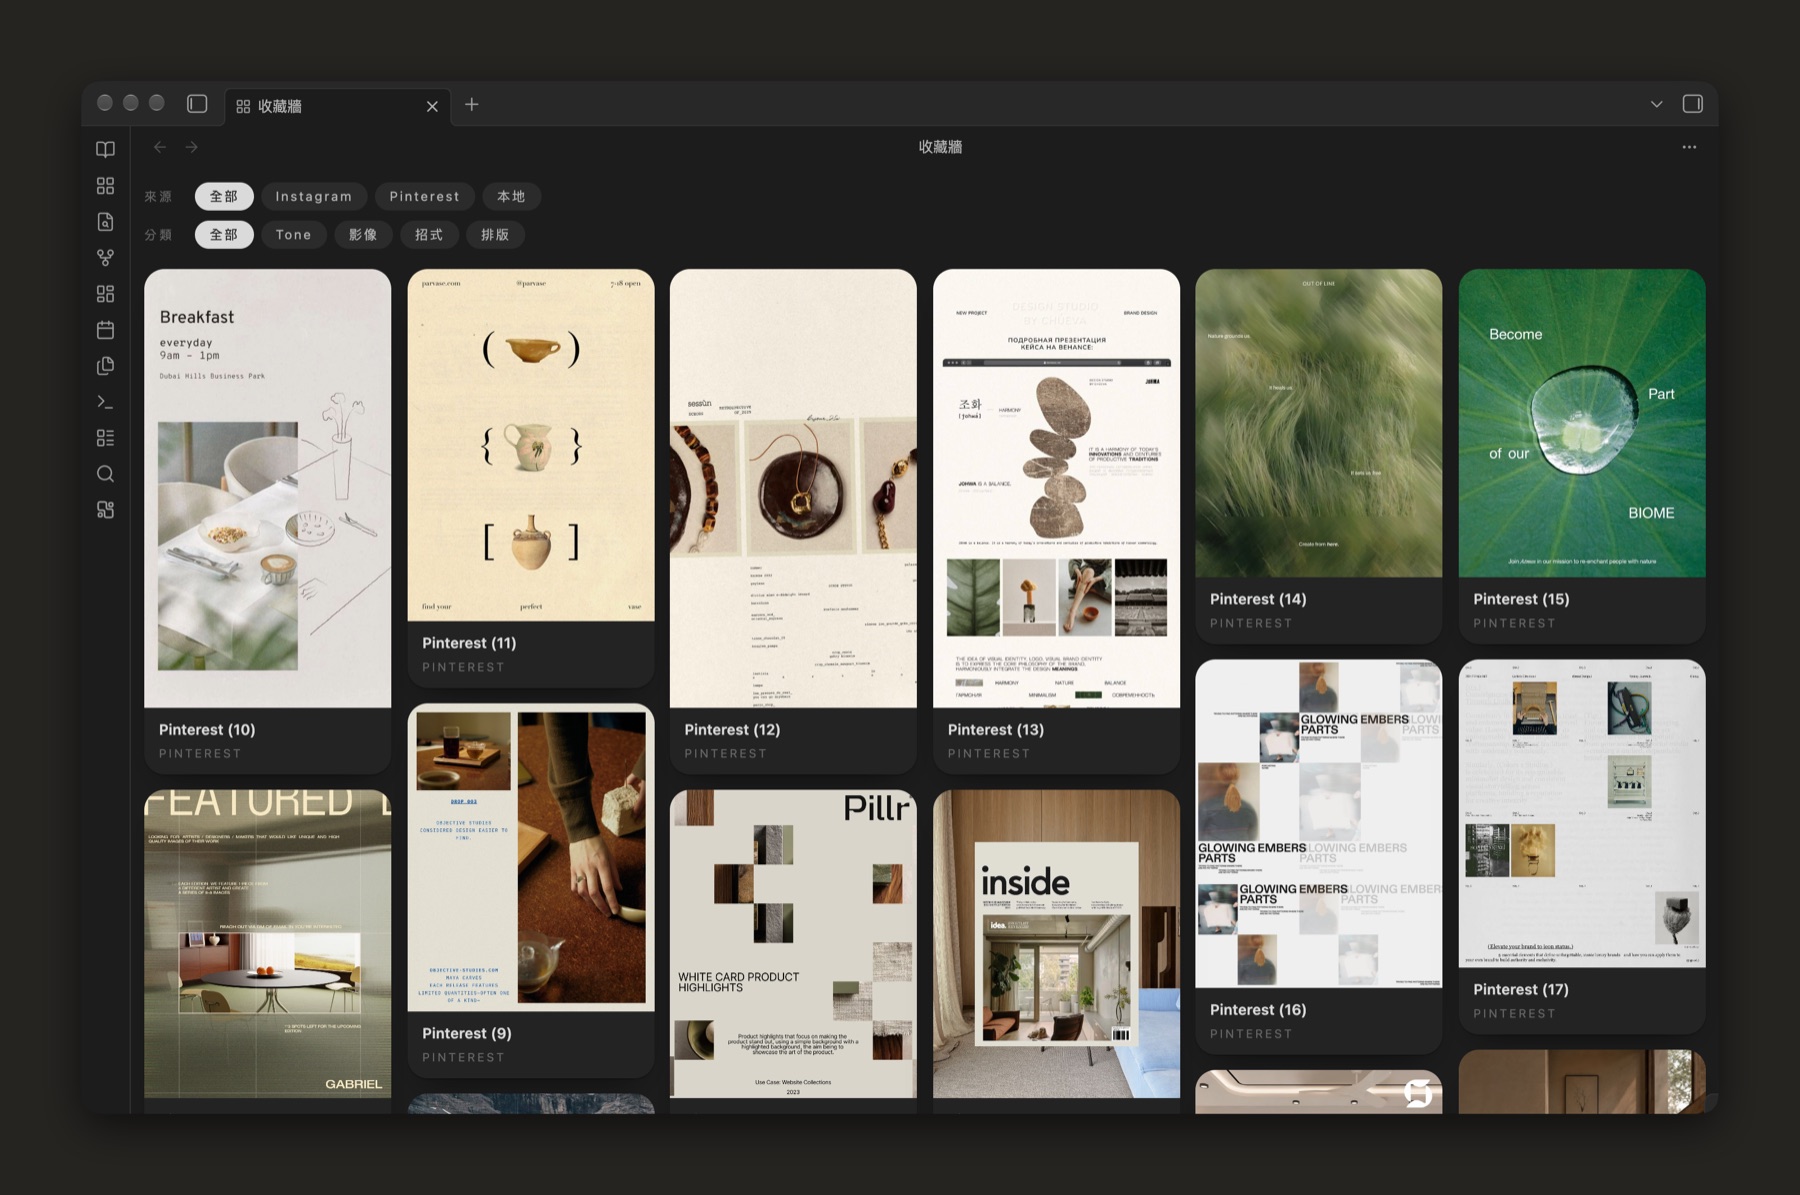Expand the tab list chevron dropdown
Image resolution: width=1800 pixels, height=1195 pixels.
pyautogui.click(x=1657, y=104)
